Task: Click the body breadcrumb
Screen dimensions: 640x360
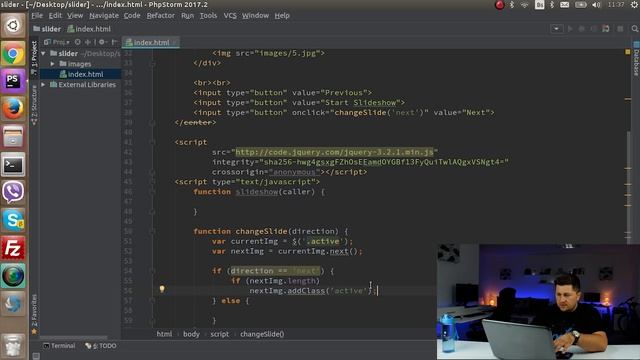Action: [x=191, y=334]
